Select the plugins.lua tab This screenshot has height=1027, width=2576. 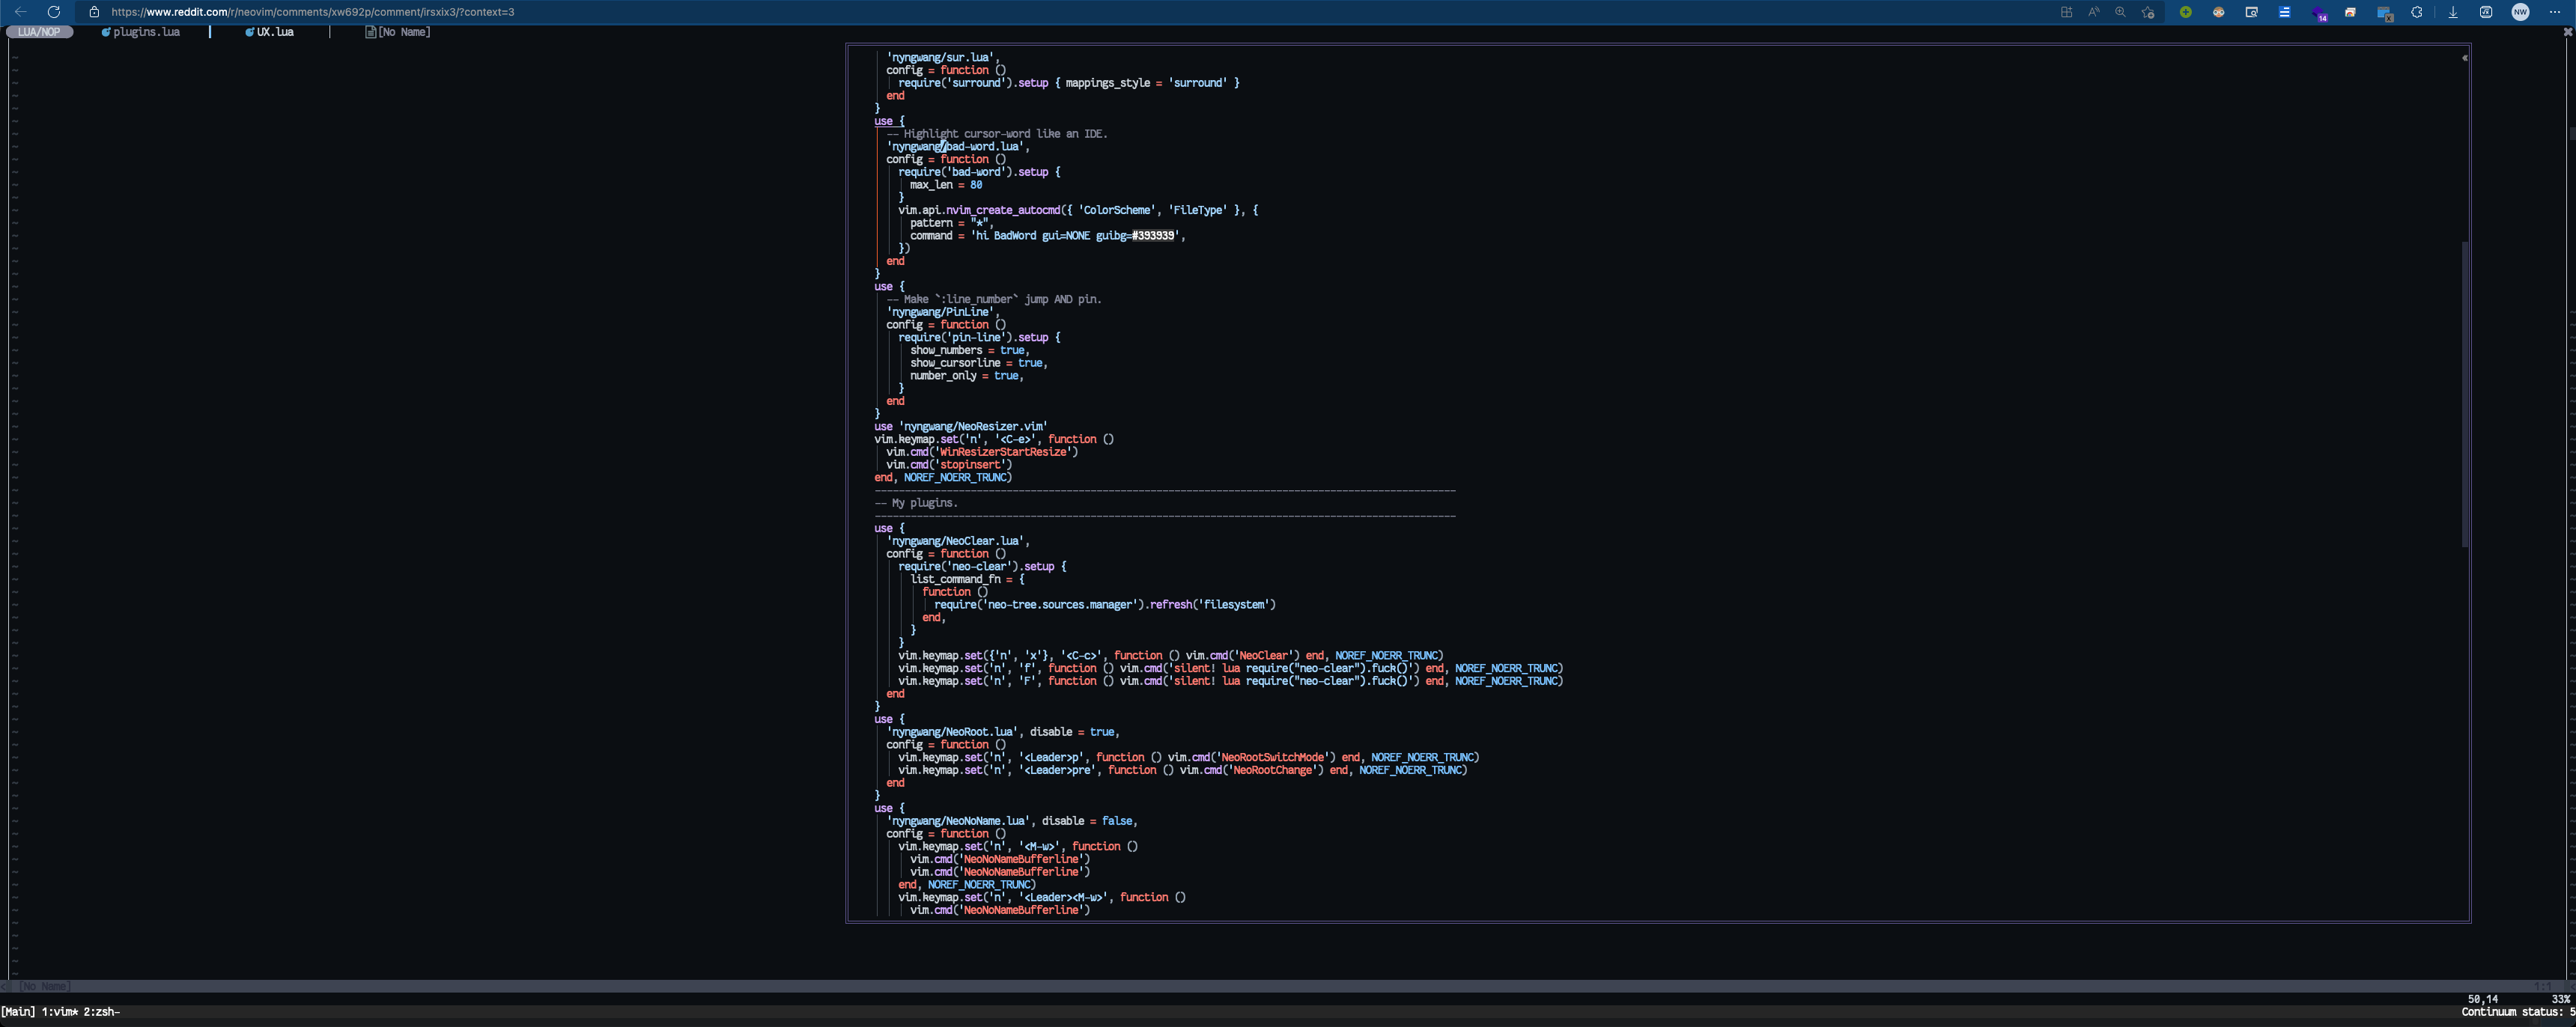click(141, 31)
